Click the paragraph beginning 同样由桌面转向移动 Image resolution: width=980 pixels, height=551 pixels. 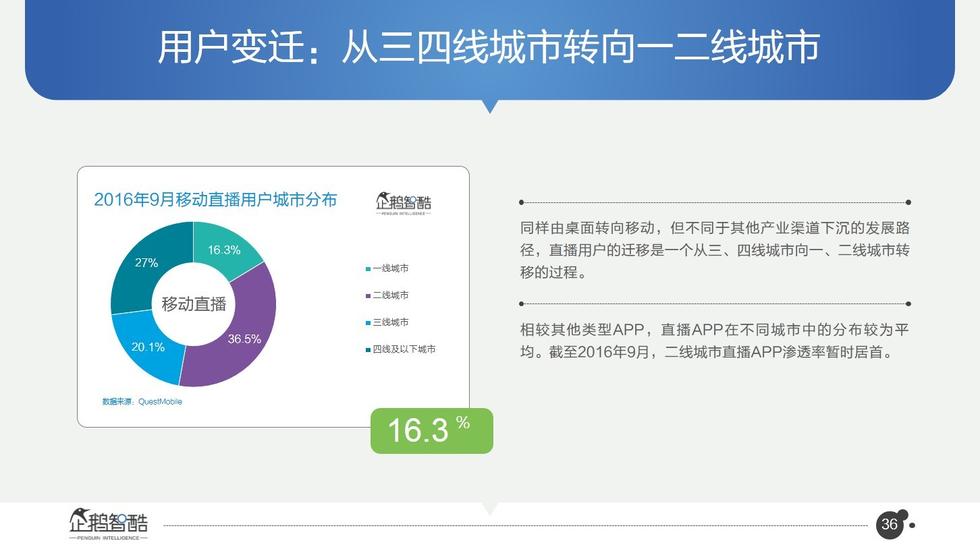pyautogui.click(x=714, y=250)
